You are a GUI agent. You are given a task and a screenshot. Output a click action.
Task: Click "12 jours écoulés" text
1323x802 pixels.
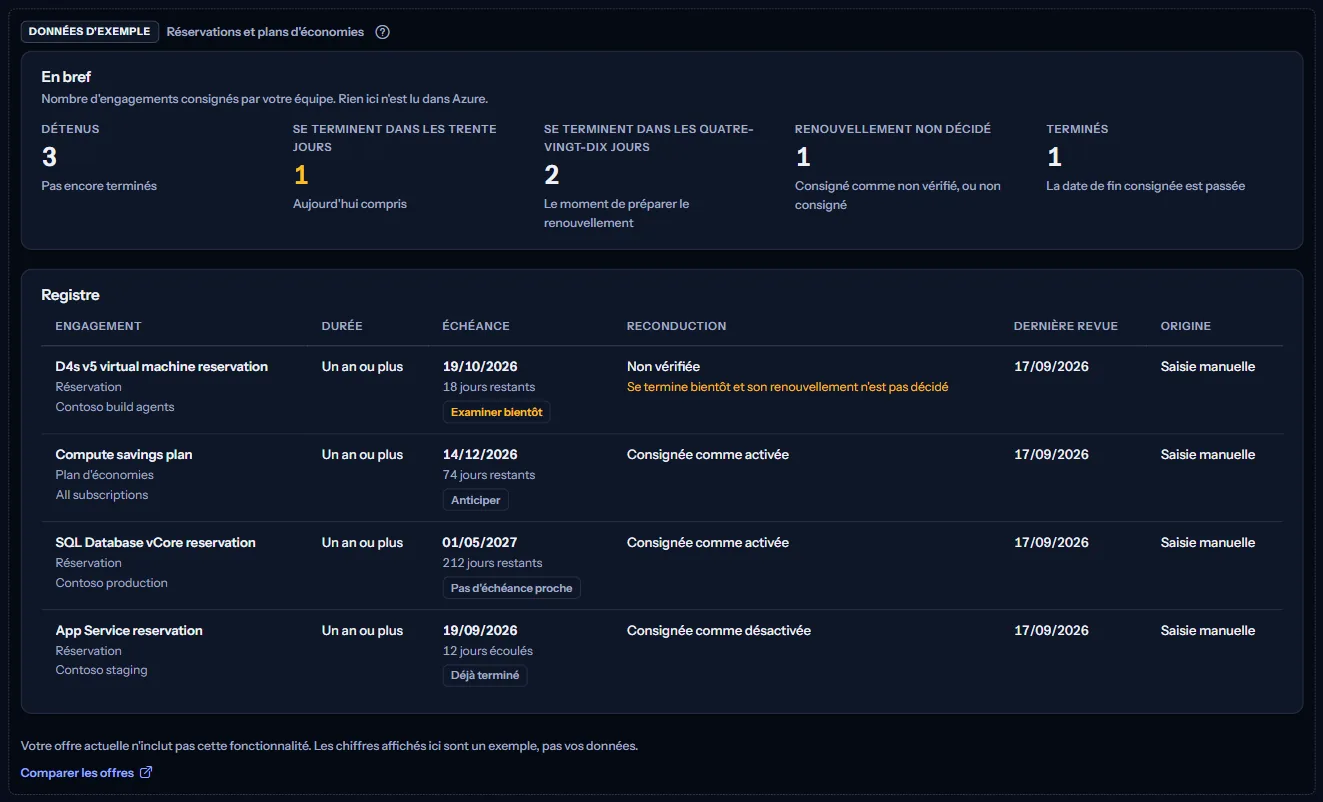[488, 651]
